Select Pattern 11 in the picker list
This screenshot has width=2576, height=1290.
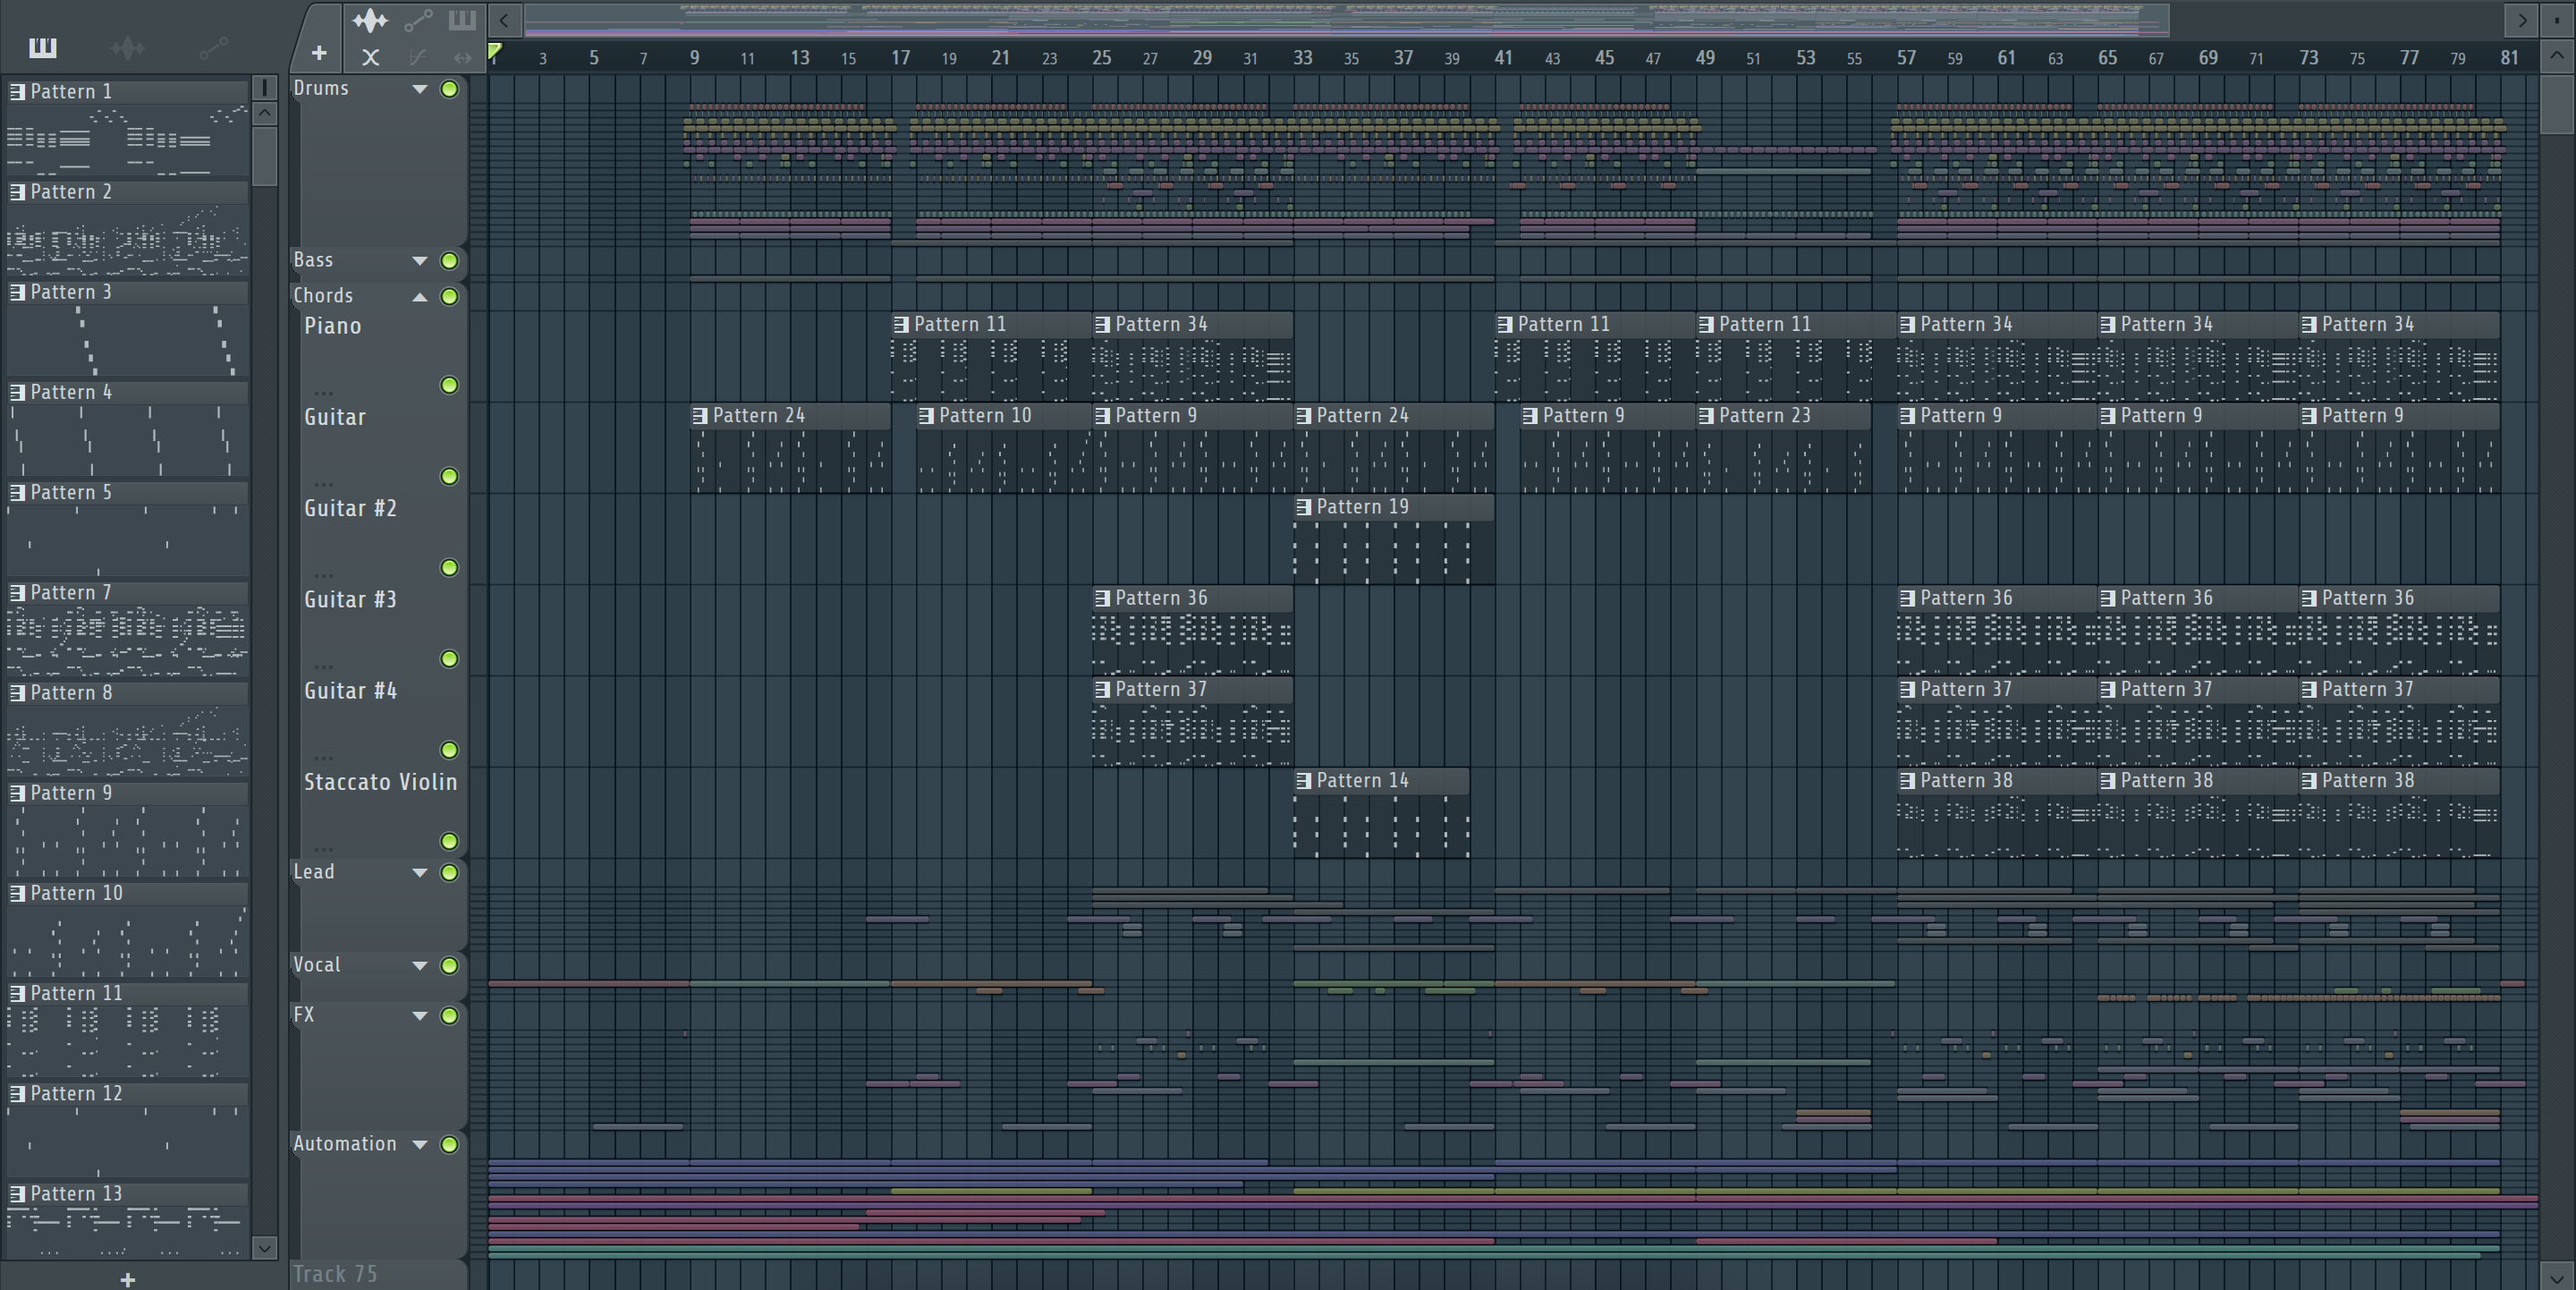(76, 993)
